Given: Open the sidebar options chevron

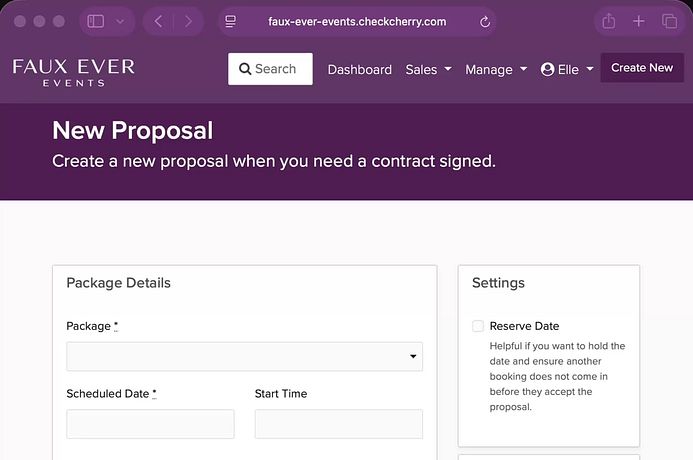Looking at the screenshot, I should (121, 21).
